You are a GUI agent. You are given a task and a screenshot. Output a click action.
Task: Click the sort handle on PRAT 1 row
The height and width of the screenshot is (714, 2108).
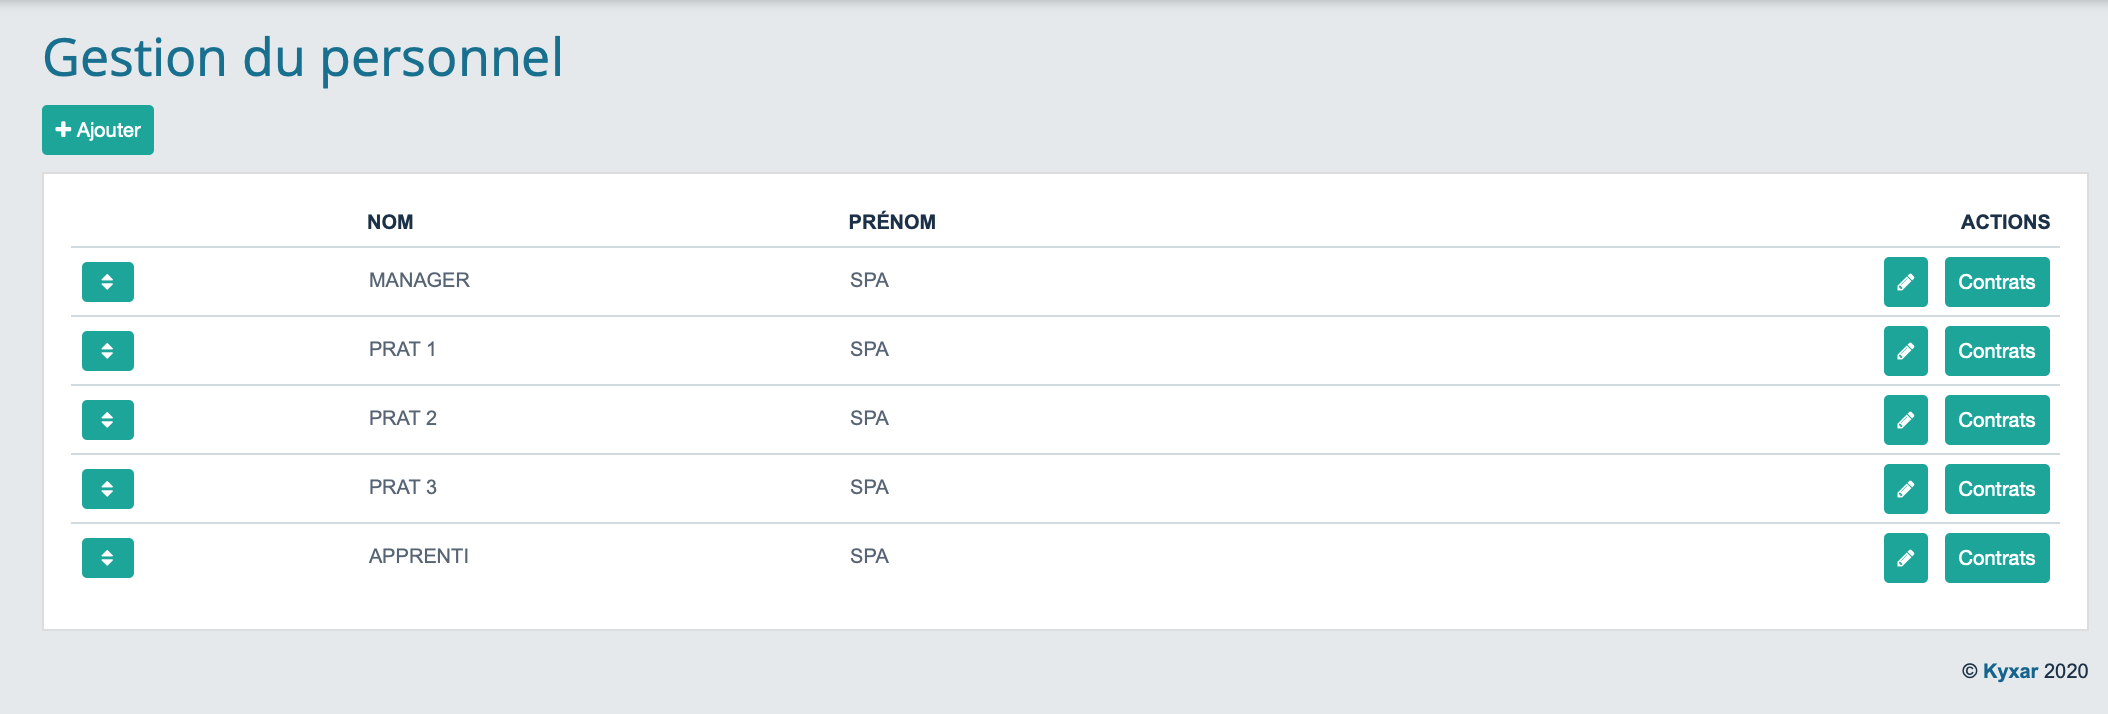(108, 351)
